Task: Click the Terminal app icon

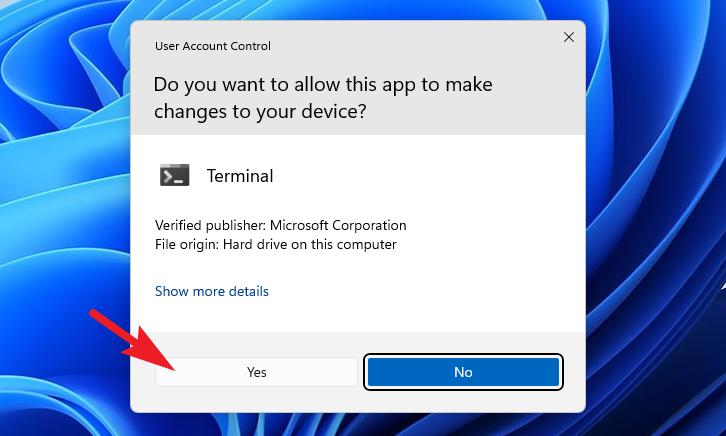Action: pos(175,175)
